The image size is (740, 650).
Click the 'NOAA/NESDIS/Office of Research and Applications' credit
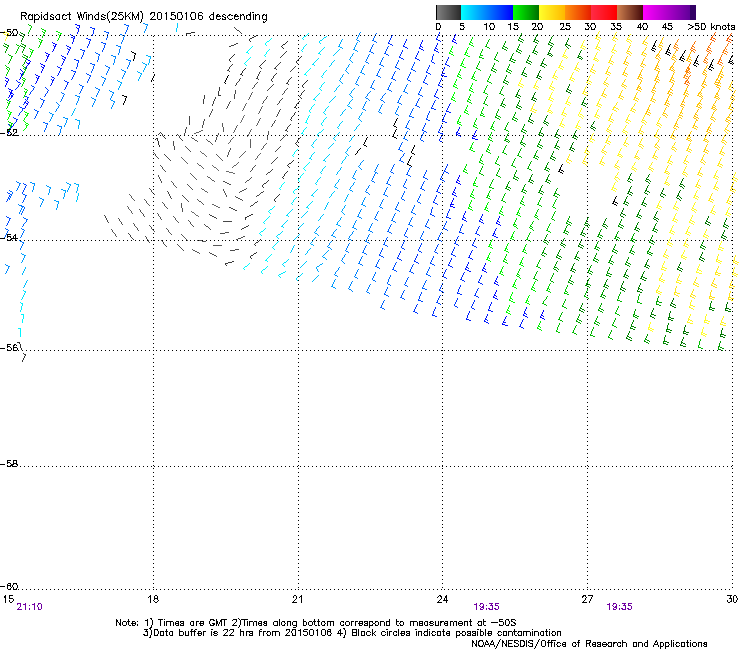click(589, 644)
